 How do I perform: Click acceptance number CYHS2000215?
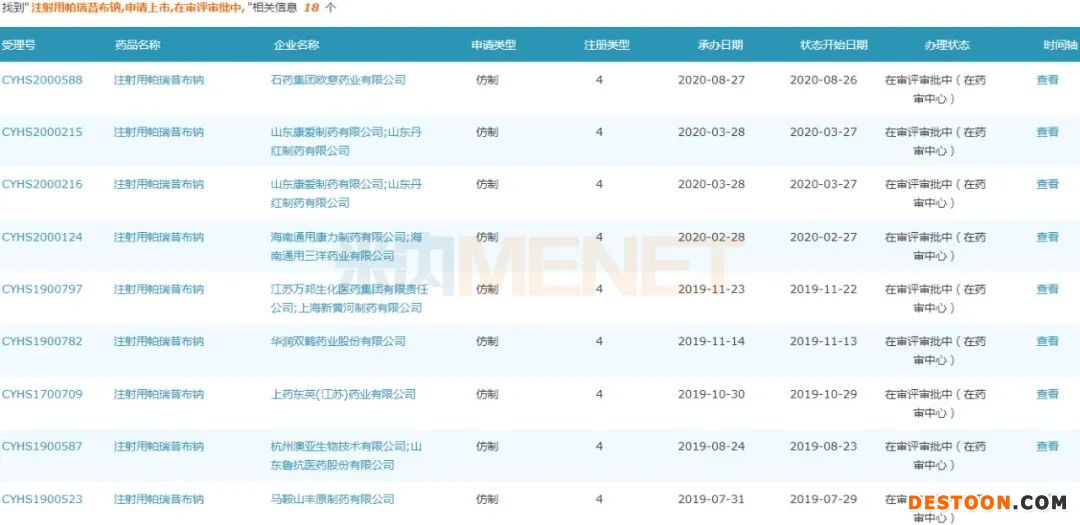[42, 132]
